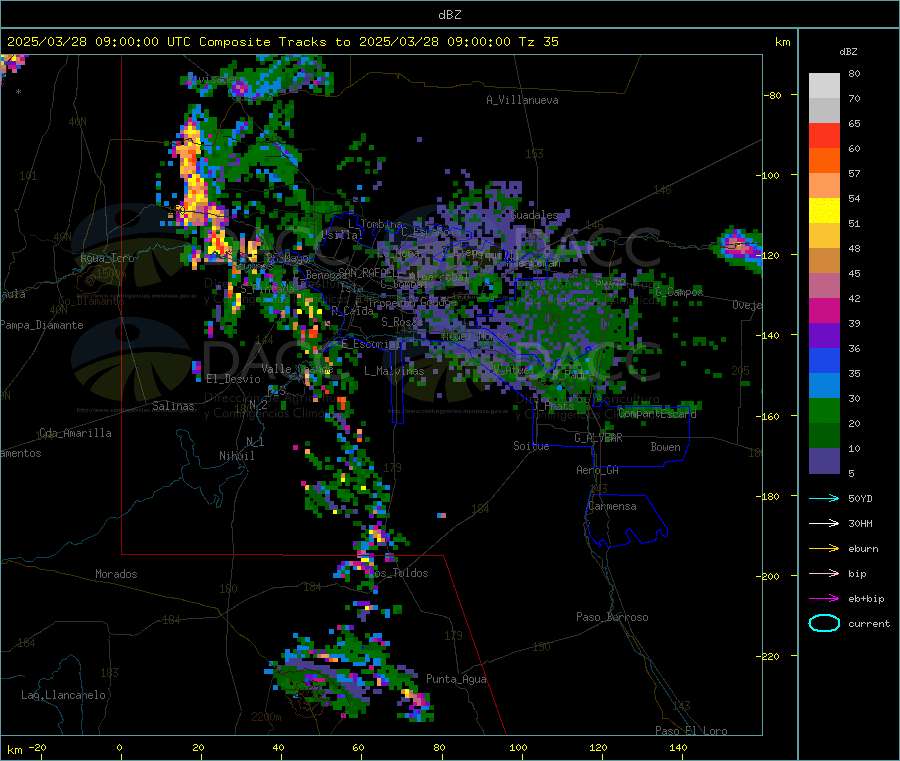This screenshot has width=900, height=761.
Task: Click the 'Nihuil' map label
Action: [x=236, y=456]
